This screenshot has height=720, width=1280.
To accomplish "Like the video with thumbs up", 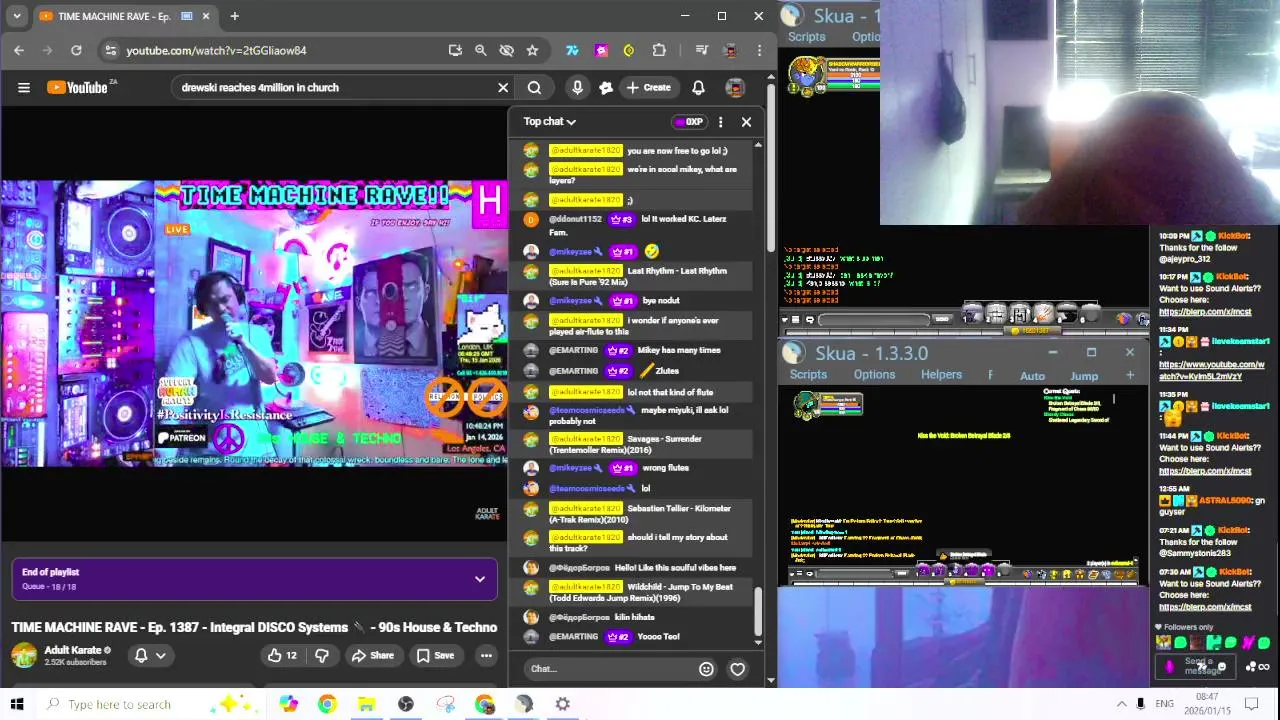I will [281, 656].
